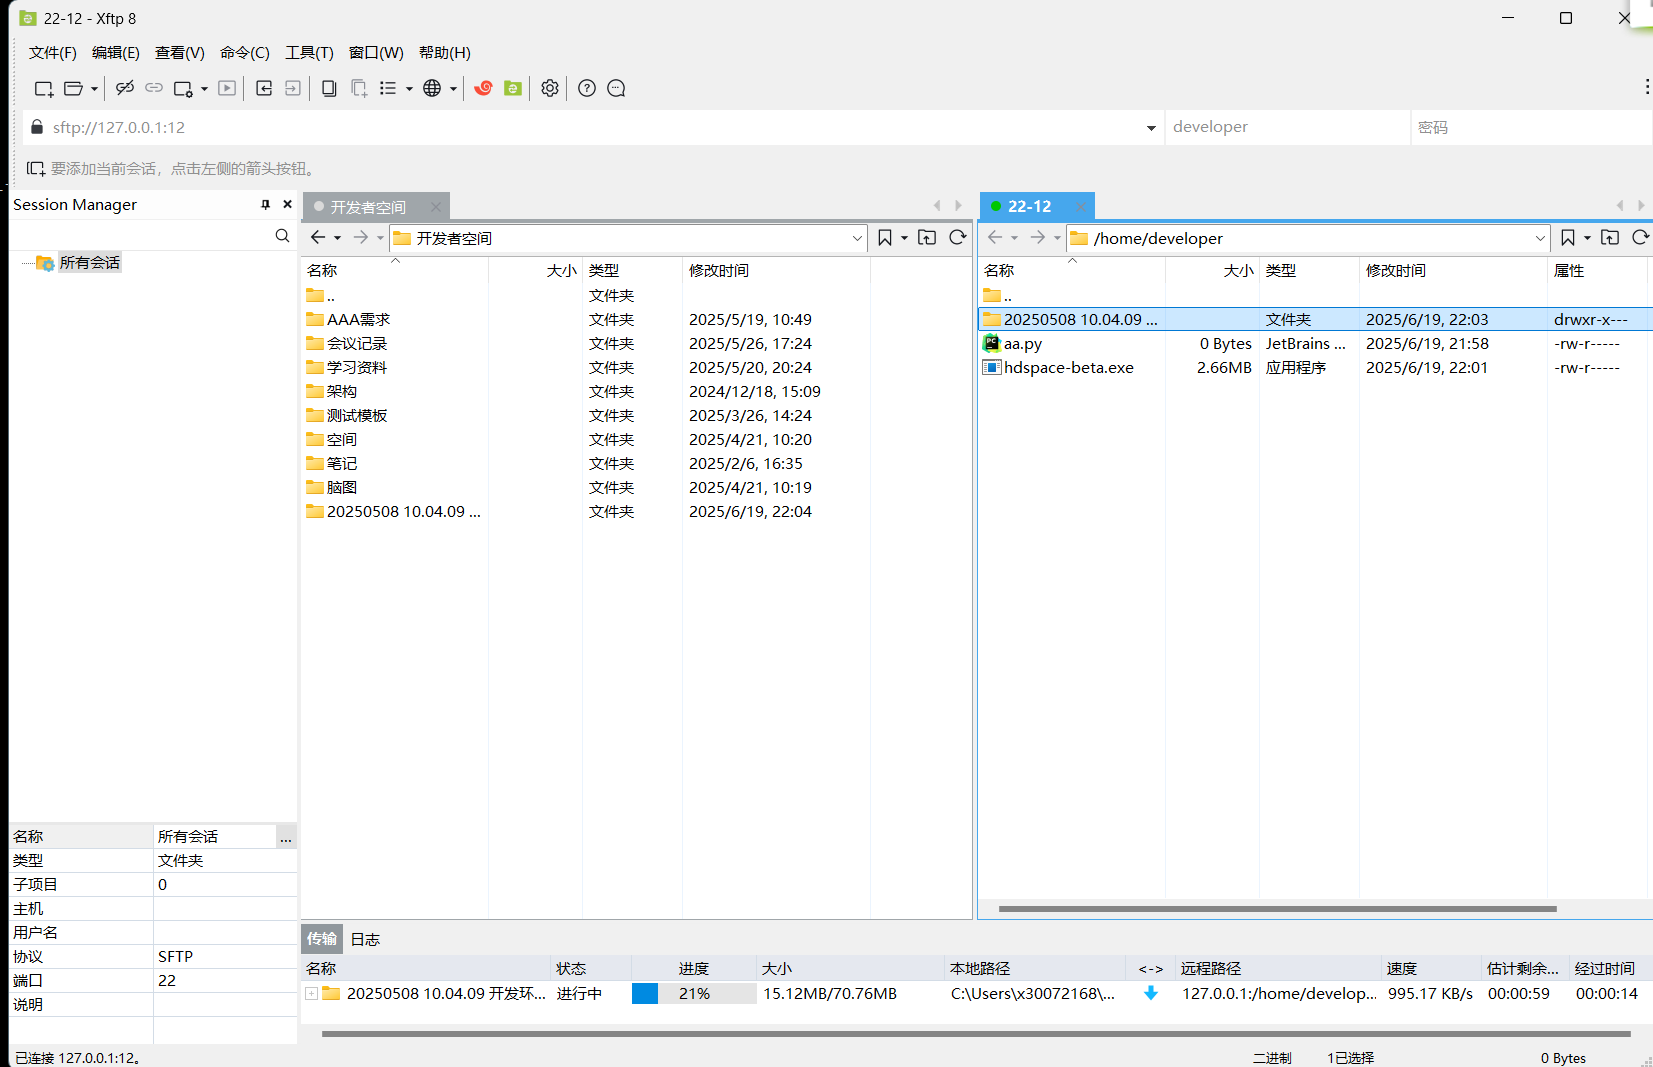Click the green Xftp sync icon
The height and width of the screenshot is (1067, 1653).
(513, 88)
